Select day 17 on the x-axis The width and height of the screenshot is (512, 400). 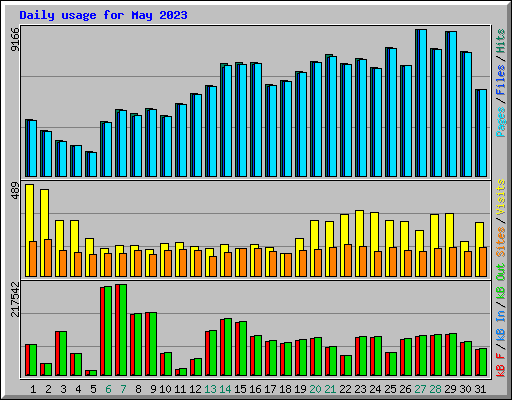click(x=270, y=389)
